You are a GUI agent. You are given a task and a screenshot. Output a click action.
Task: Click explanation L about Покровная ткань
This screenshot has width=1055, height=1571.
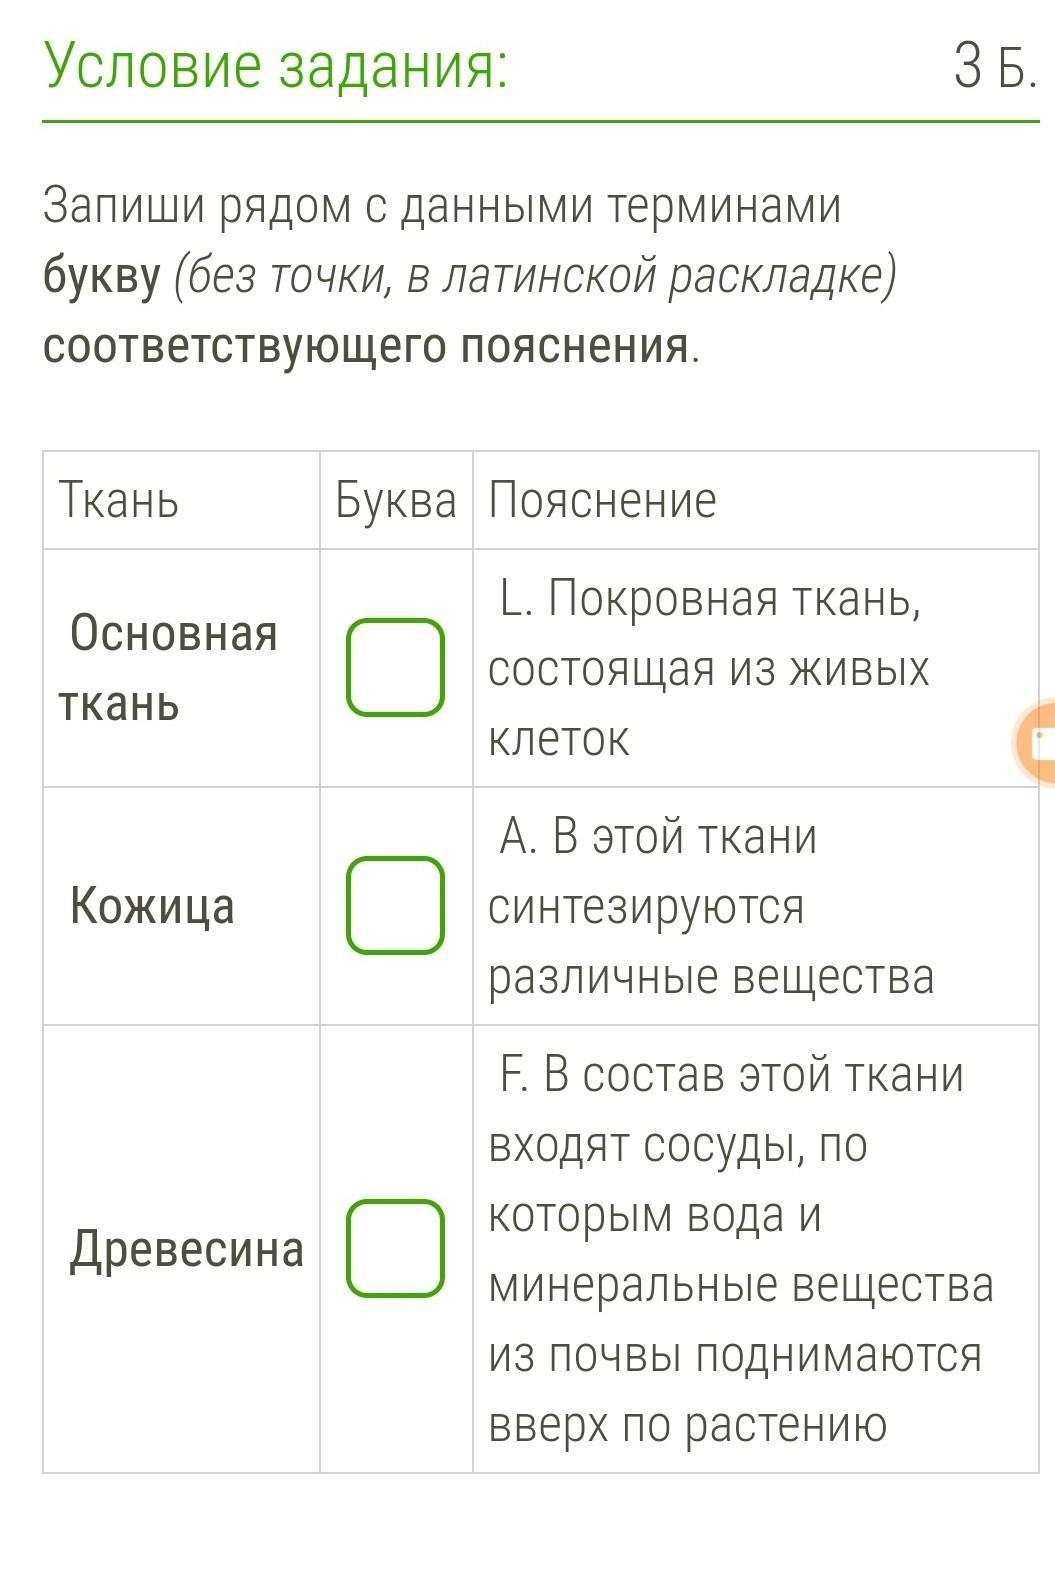707,668
